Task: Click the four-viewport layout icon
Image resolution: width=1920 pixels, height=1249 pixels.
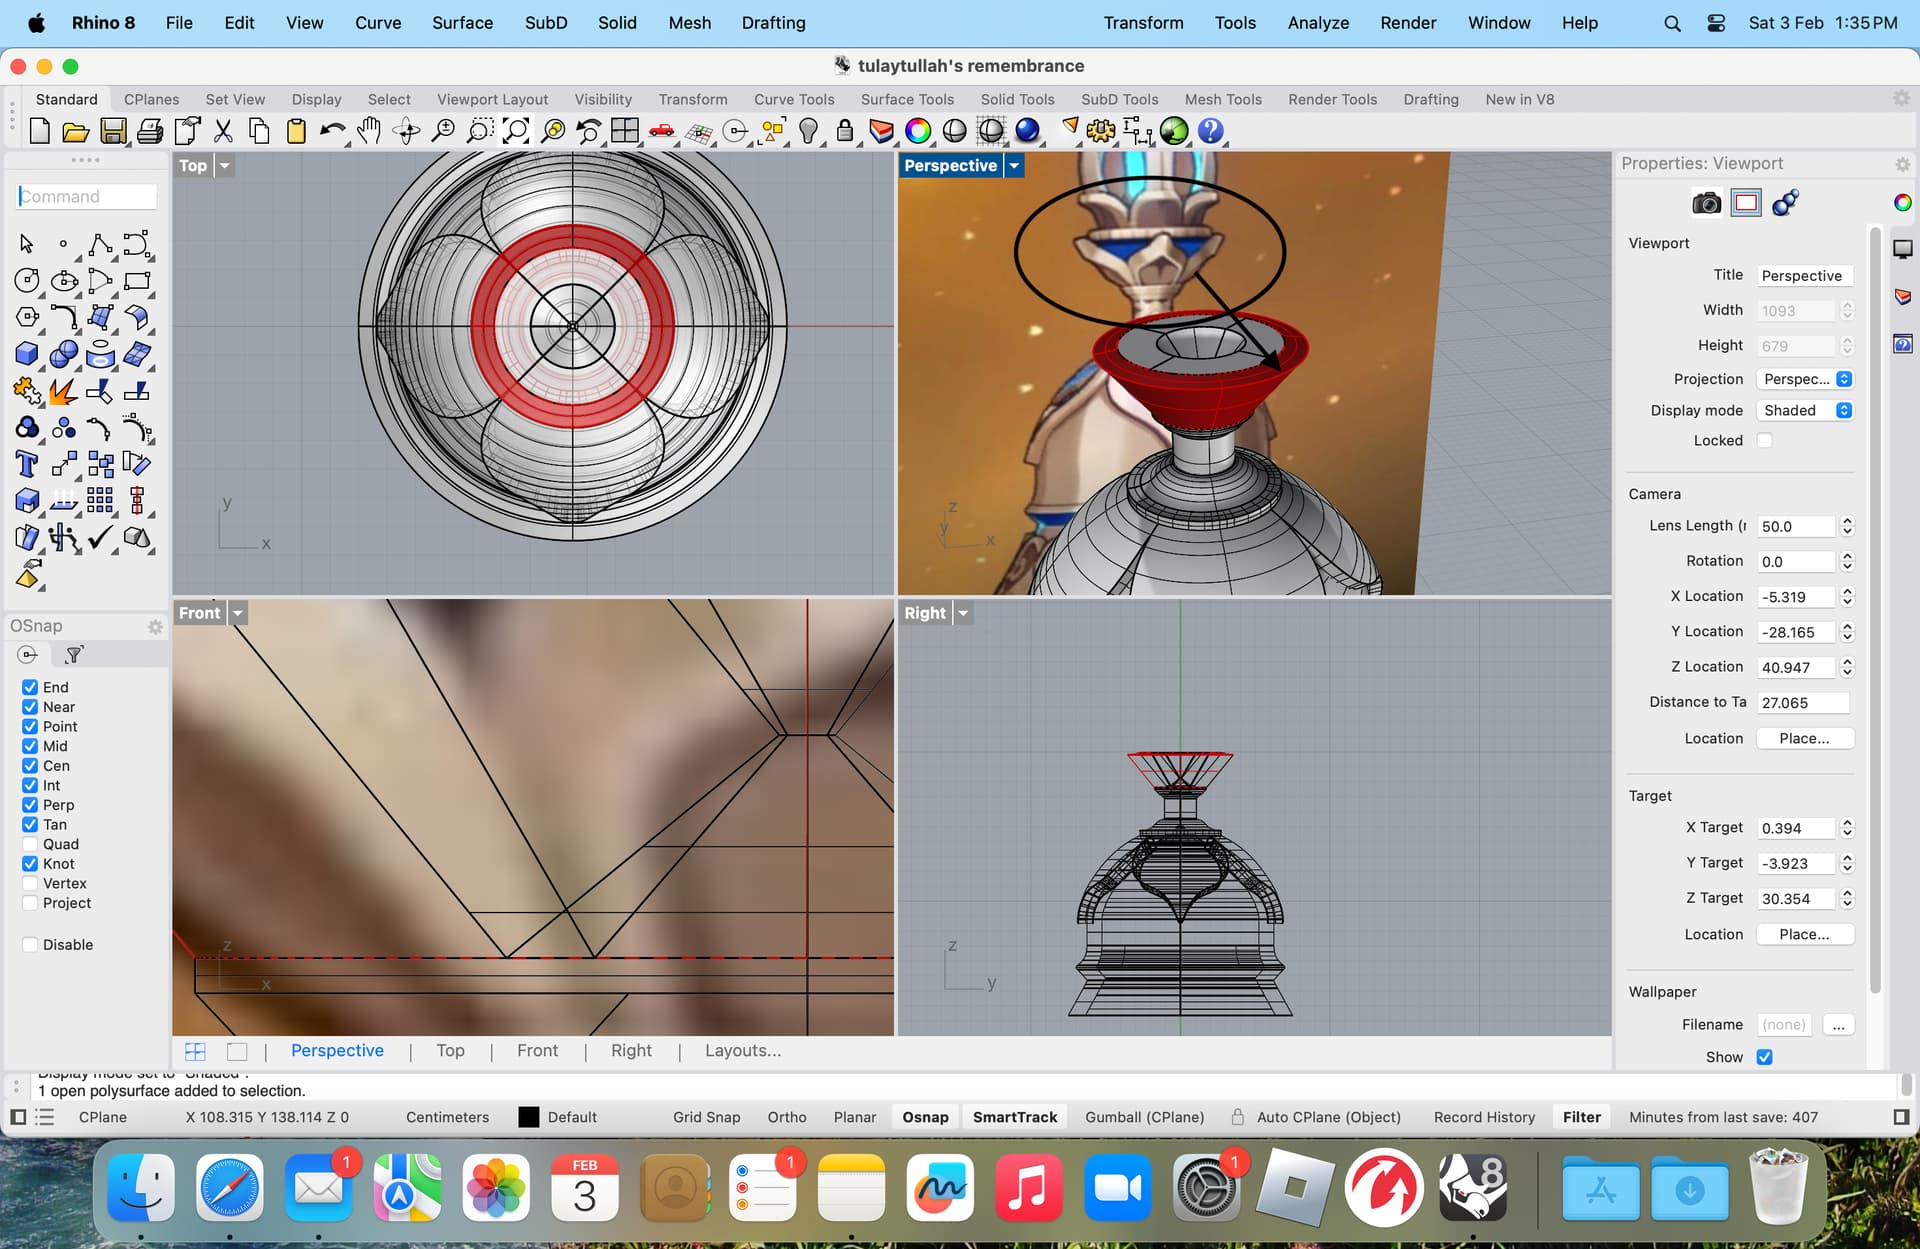Action: click(x=625, y=131)
